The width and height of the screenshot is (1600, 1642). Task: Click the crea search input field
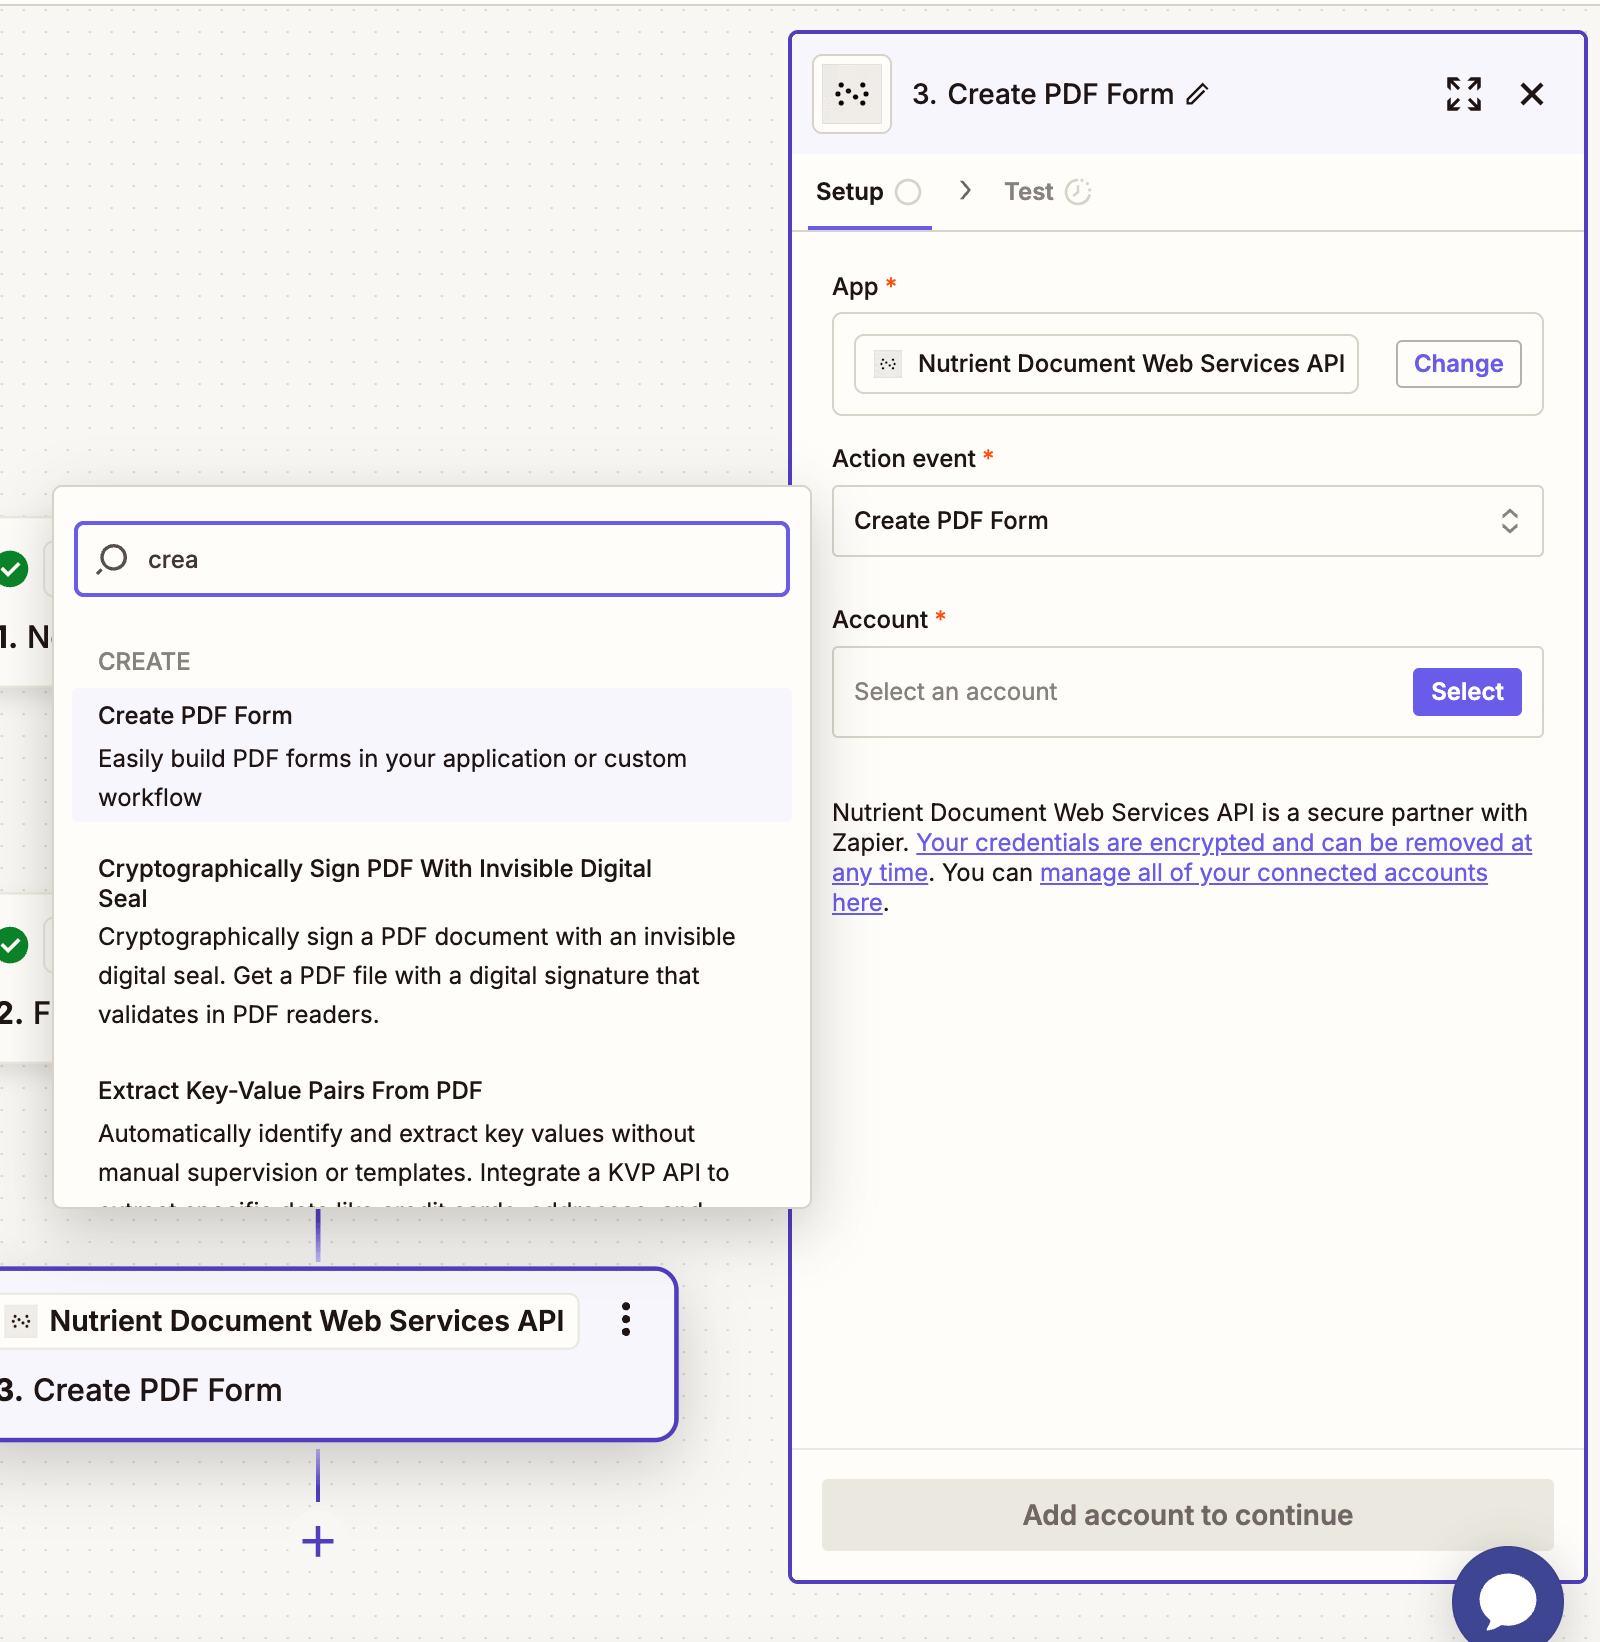coord(431,559)
